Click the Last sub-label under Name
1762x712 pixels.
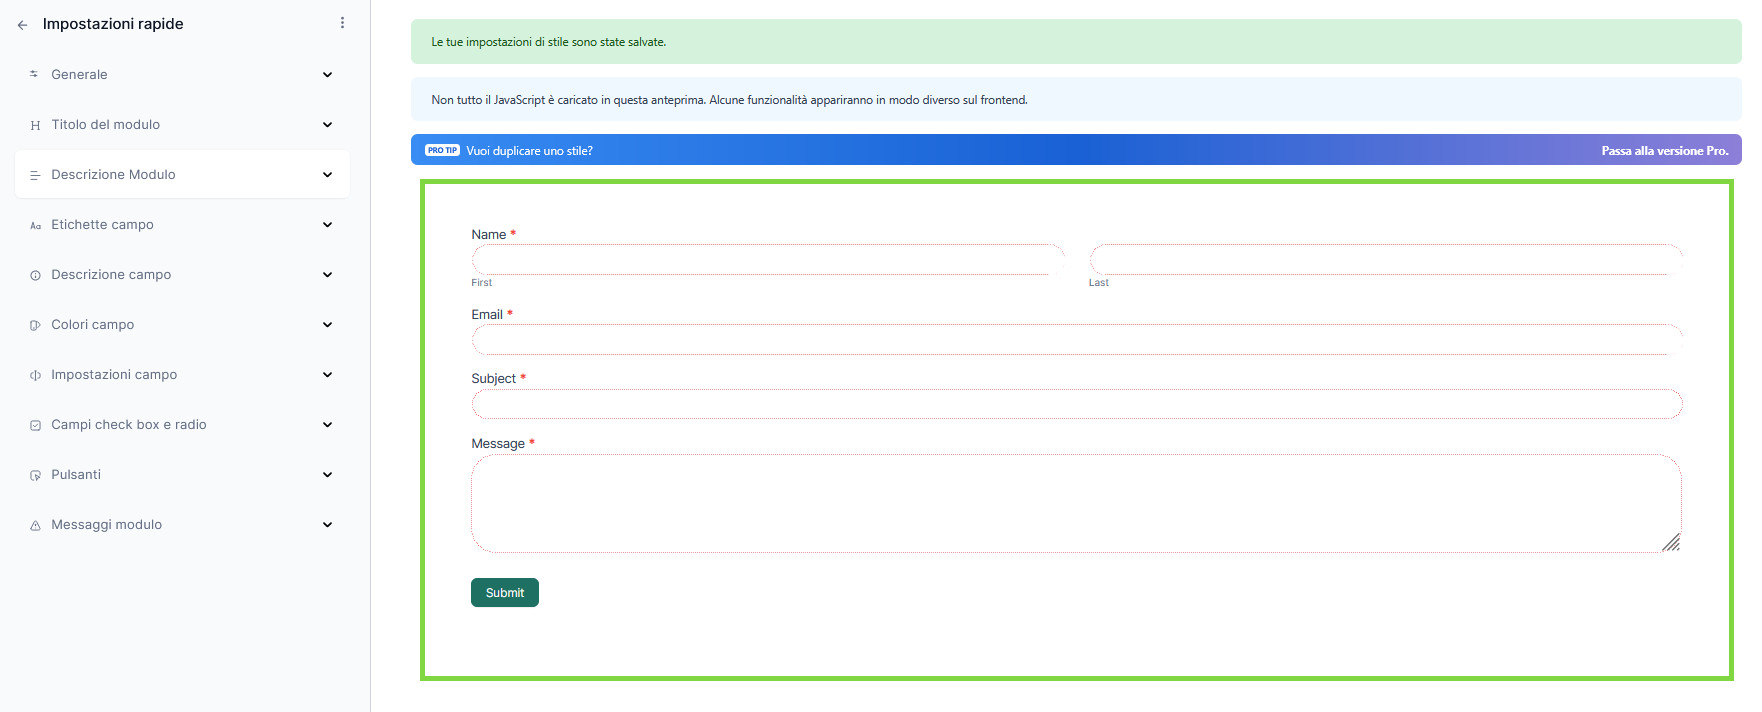tap(1099, 283)
